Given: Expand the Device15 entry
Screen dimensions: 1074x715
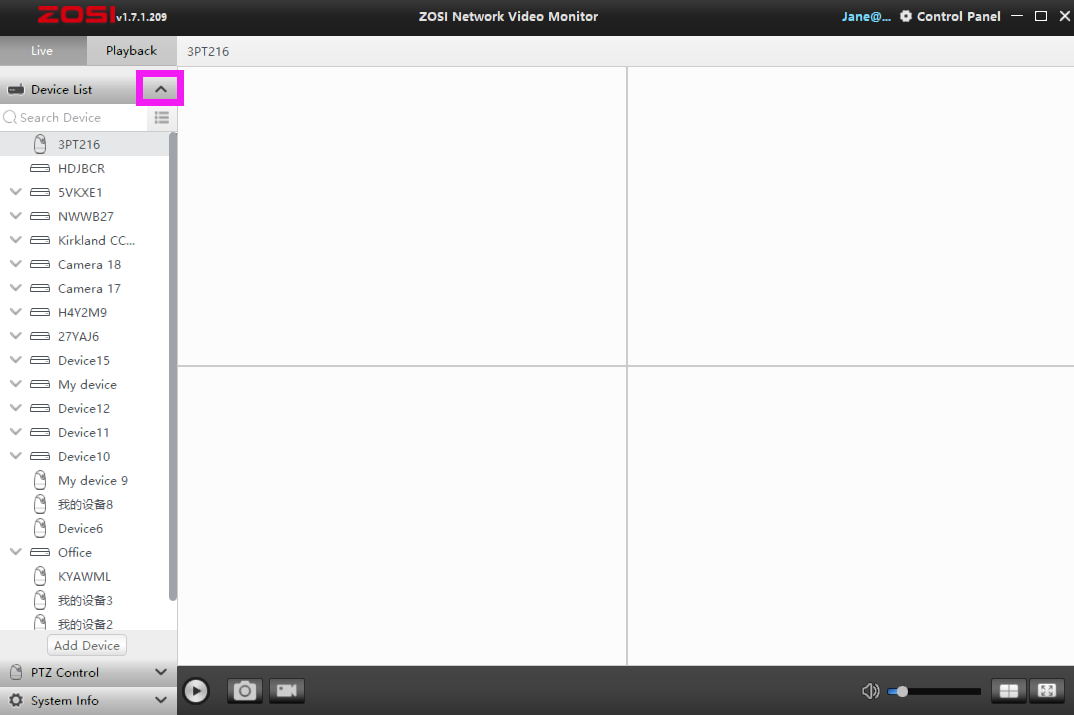Looking at the screenshot, I should tap(16, 360).
